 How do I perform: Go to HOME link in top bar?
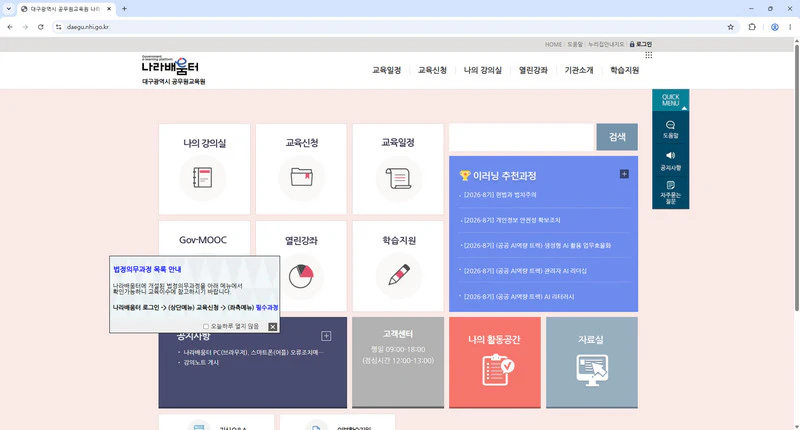[553, 44]
